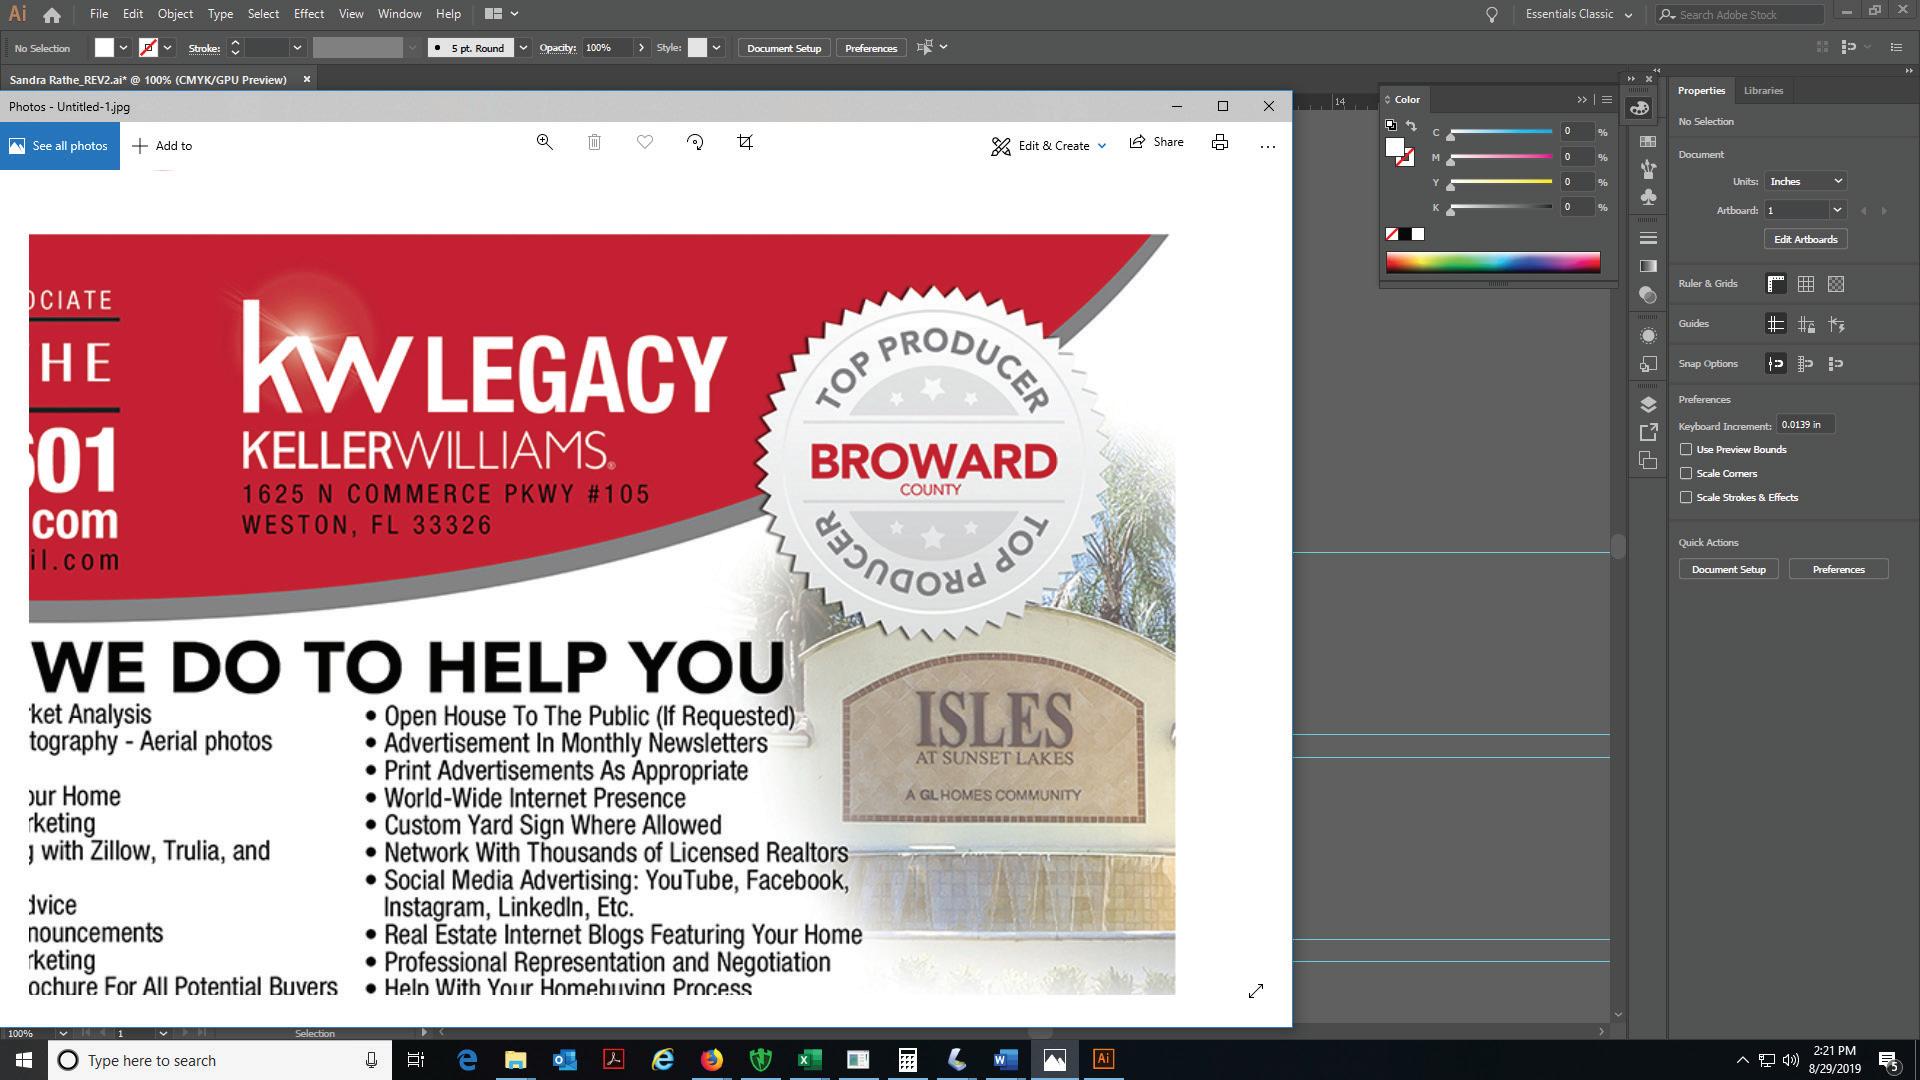Screen dimensions: 1920x1080
Task: Click the Edit Artboards button
Action: pos(1805,239)
